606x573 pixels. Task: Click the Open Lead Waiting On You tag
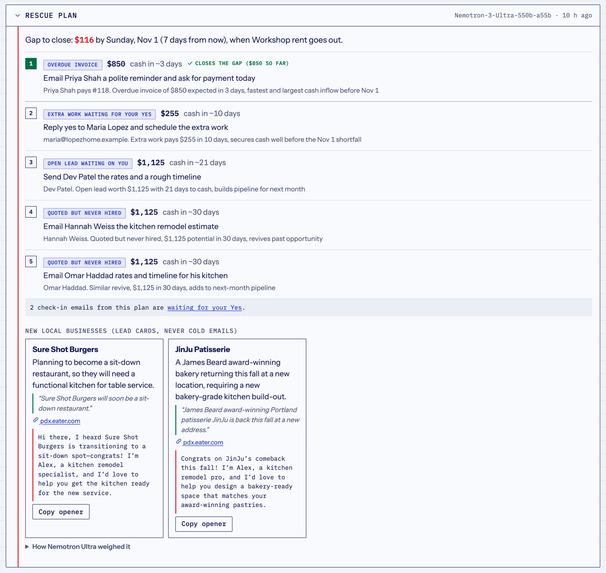click(x=88, y=163)
